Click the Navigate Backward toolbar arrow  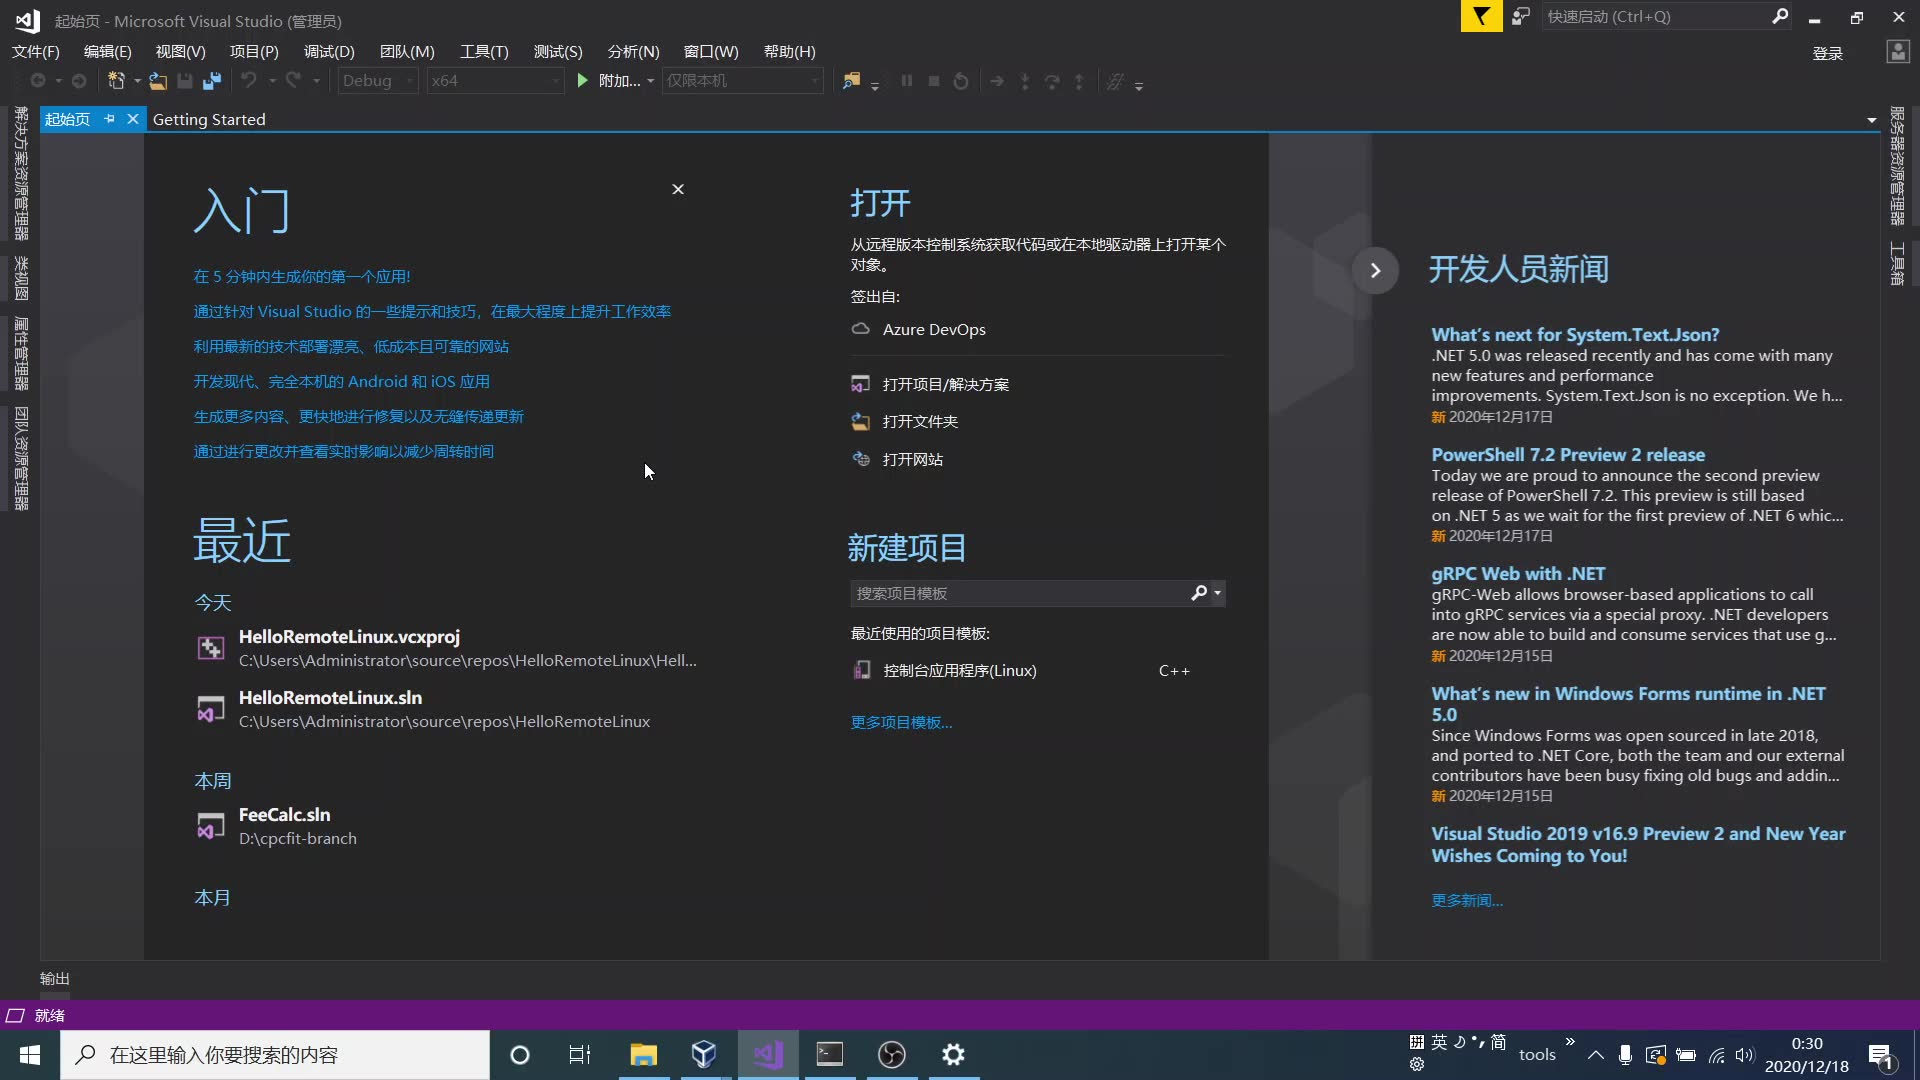(38, 81)
